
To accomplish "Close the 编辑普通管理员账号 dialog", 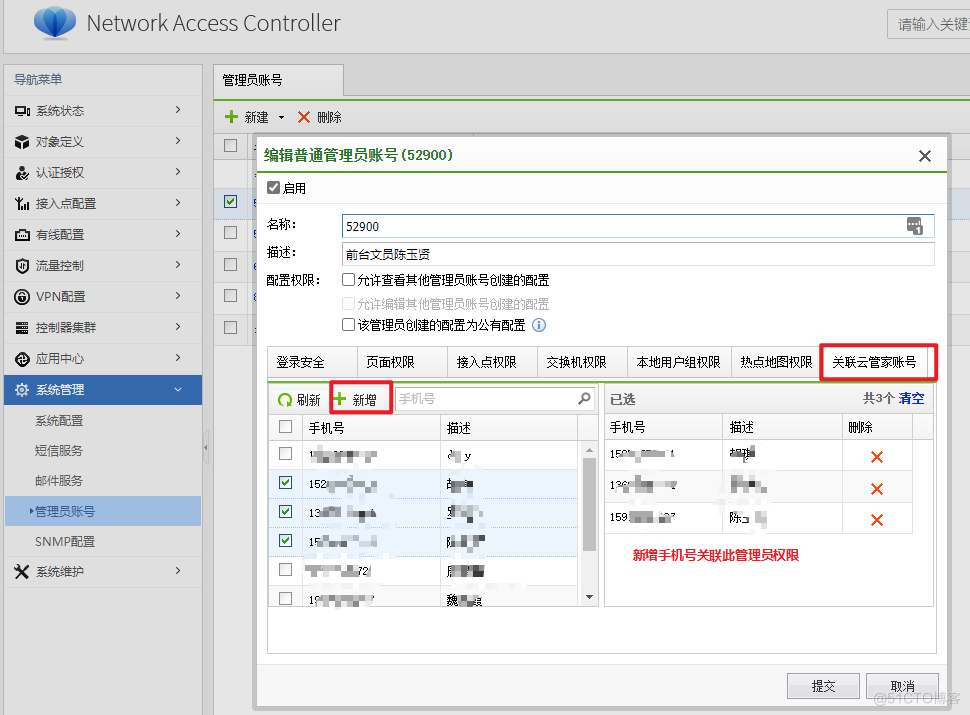I will pos(925,156).
